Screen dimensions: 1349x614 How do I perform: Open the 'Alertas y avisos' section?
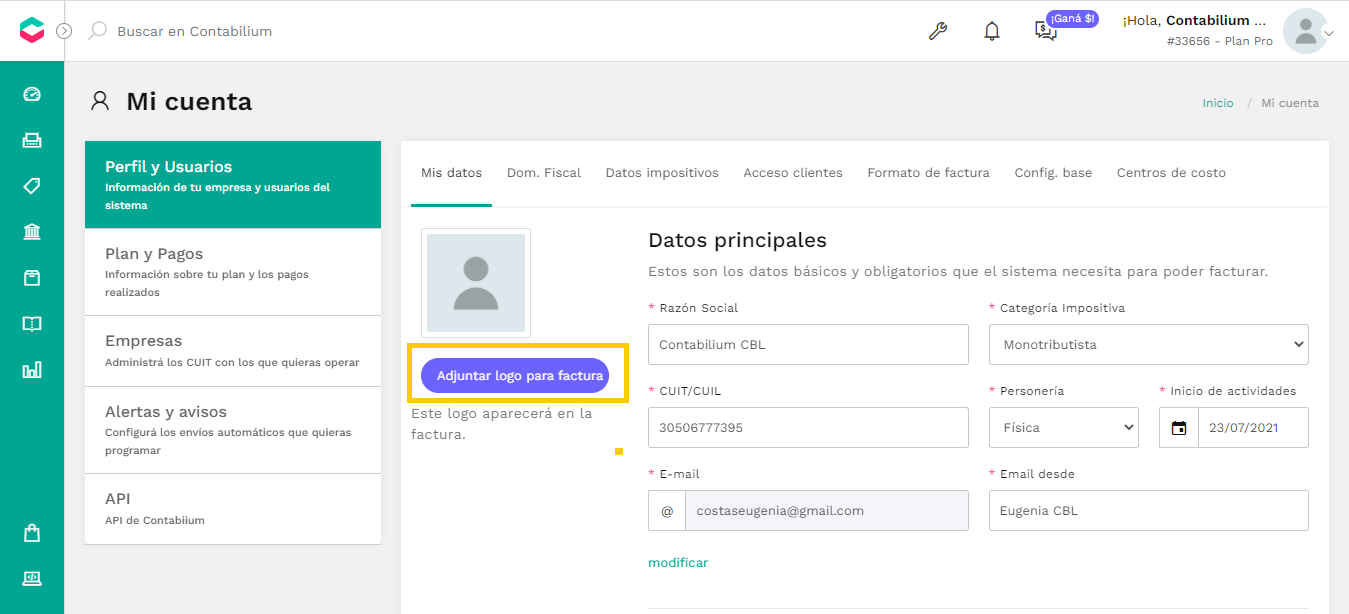click(233, 430)
